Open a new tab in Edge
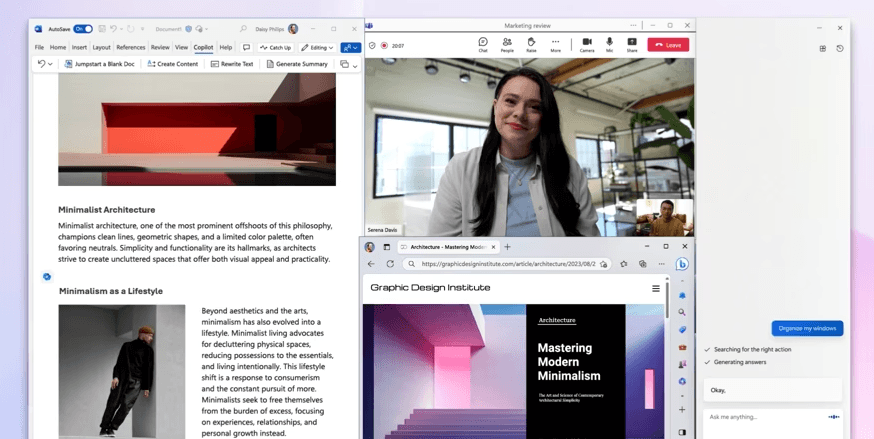Screen dimensions: 874x439 coord(507,247)
